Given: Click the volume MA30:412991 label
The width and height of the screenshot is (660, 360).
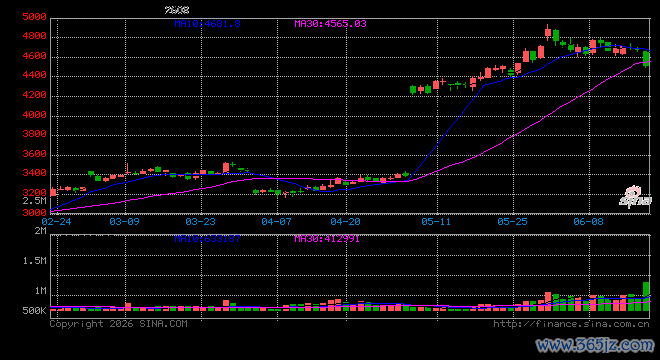Looking at the screenshot, I should tap(327, 239).
